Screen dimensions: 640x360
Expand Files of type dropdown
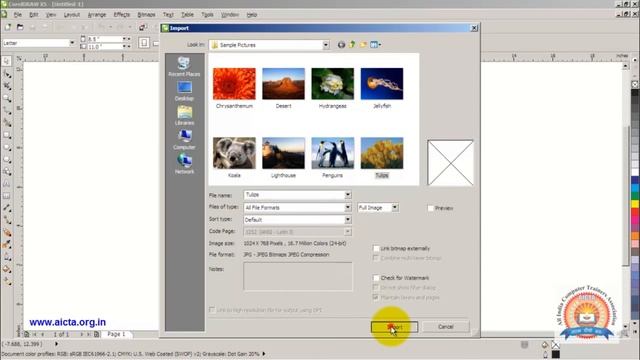pos(348,207)
